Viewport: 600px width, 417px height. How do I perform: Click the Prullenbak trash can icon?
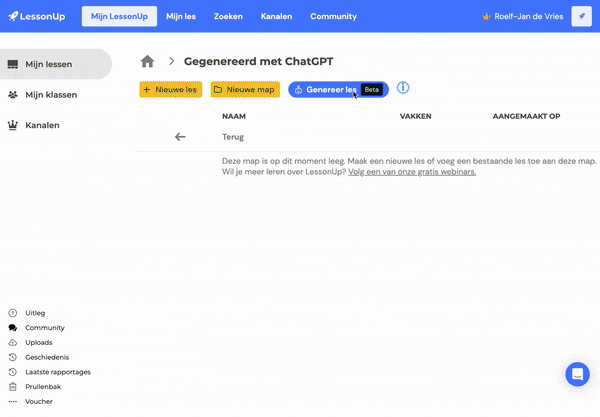[13, 387]
